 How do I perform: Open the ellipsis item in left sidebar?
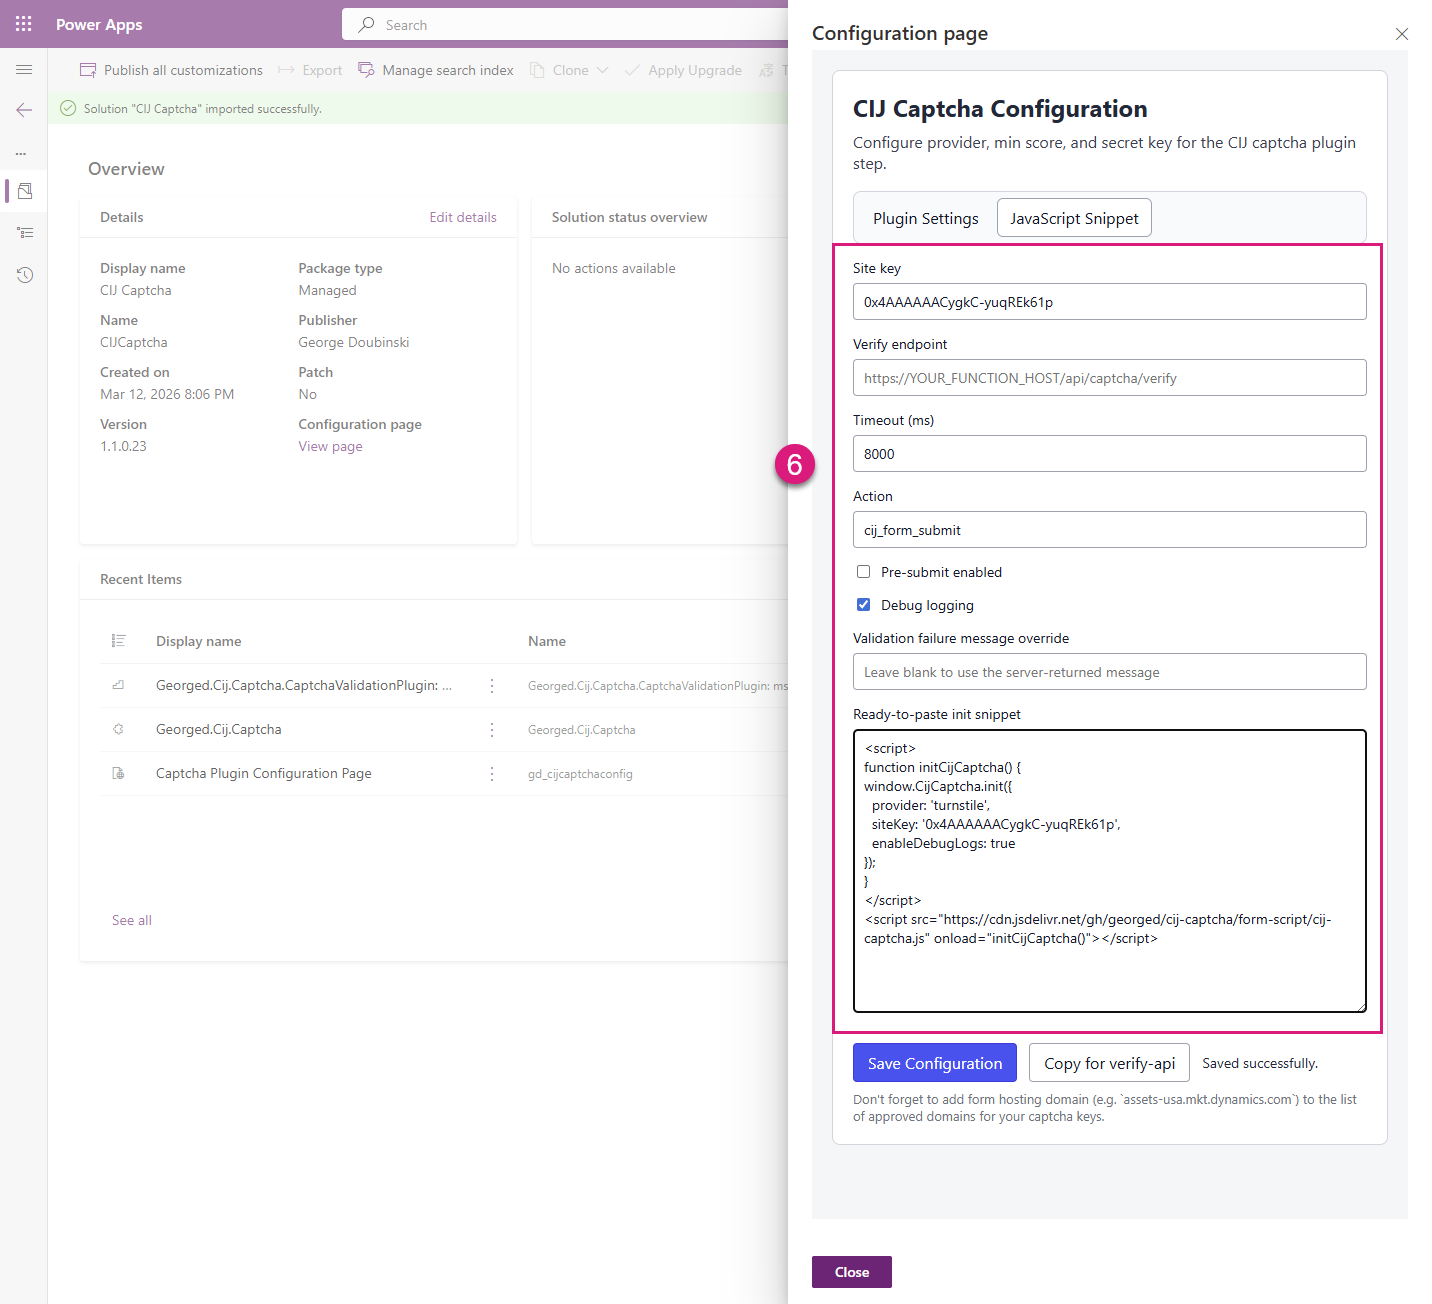[21, 153]
